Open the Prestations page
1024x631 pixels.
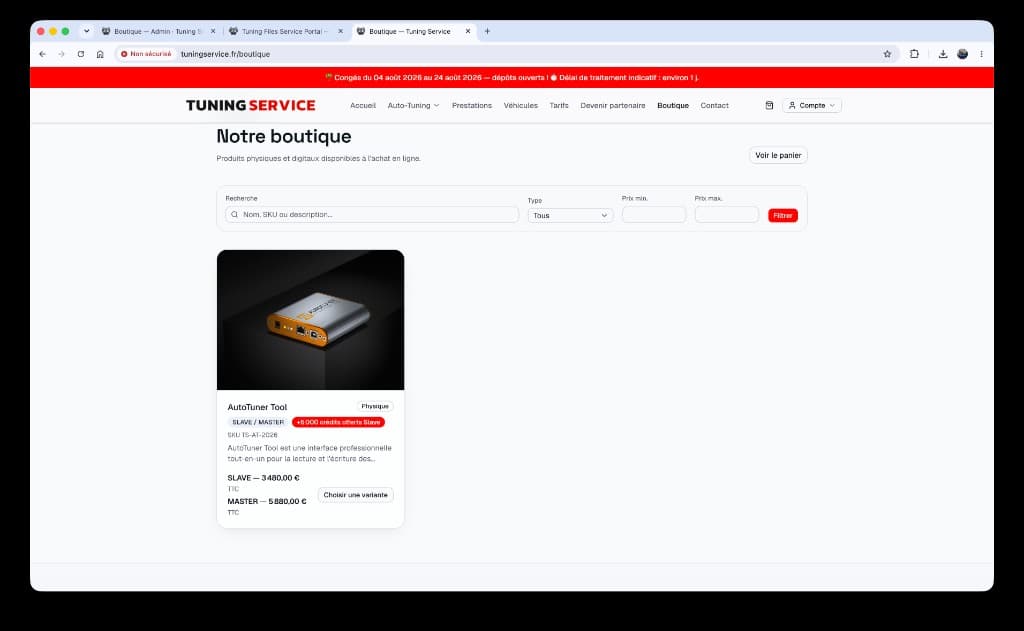(x=472, y=105)
